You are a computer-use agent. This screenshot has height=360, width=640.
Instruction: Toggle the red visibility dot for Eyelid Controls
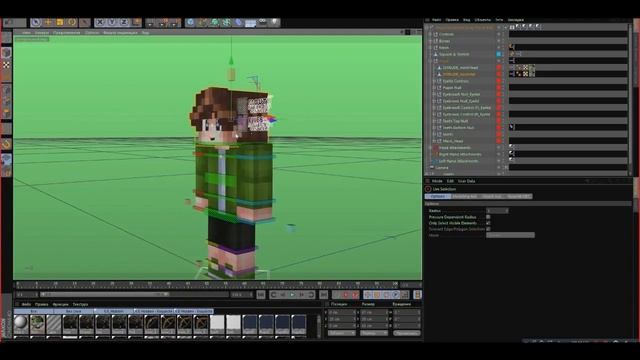498,81
